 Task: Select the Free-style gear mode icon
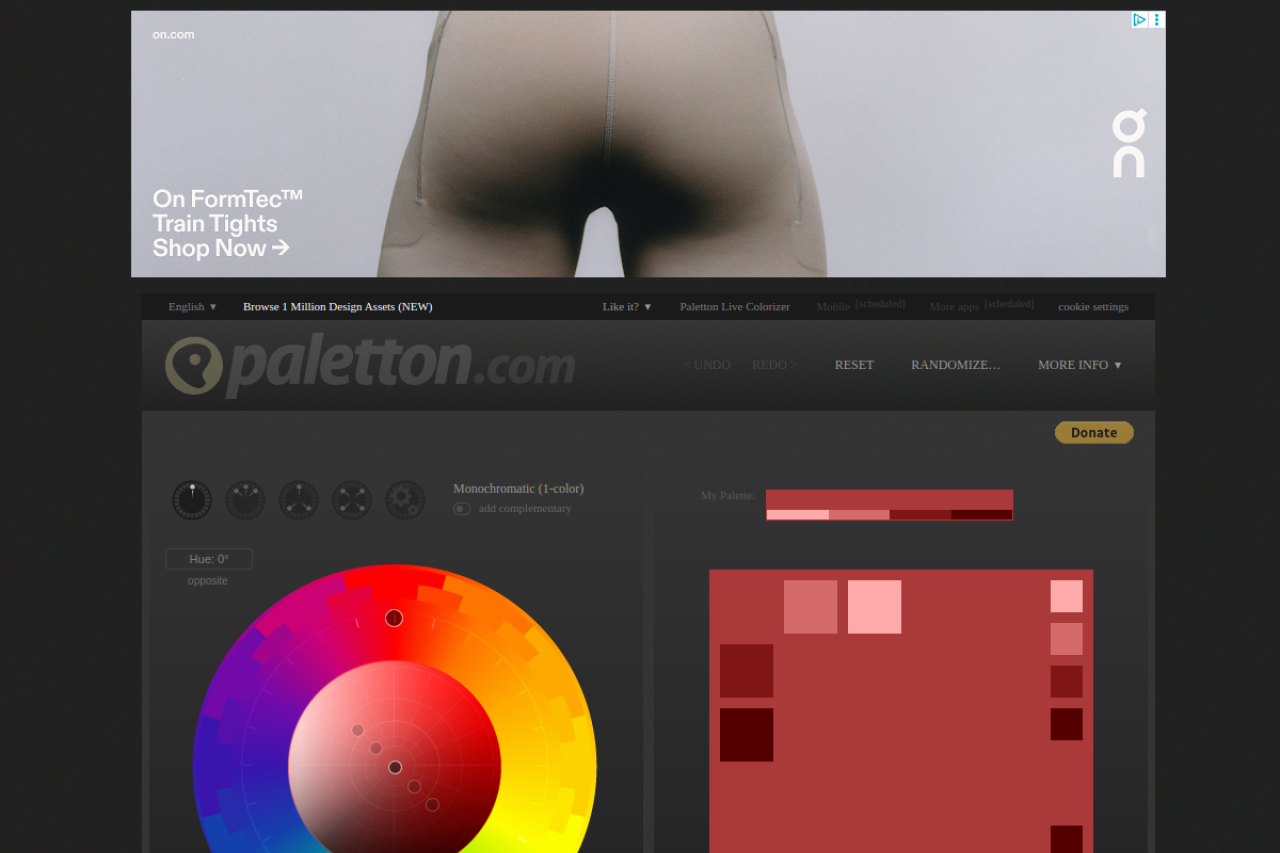tap(405, 500)
